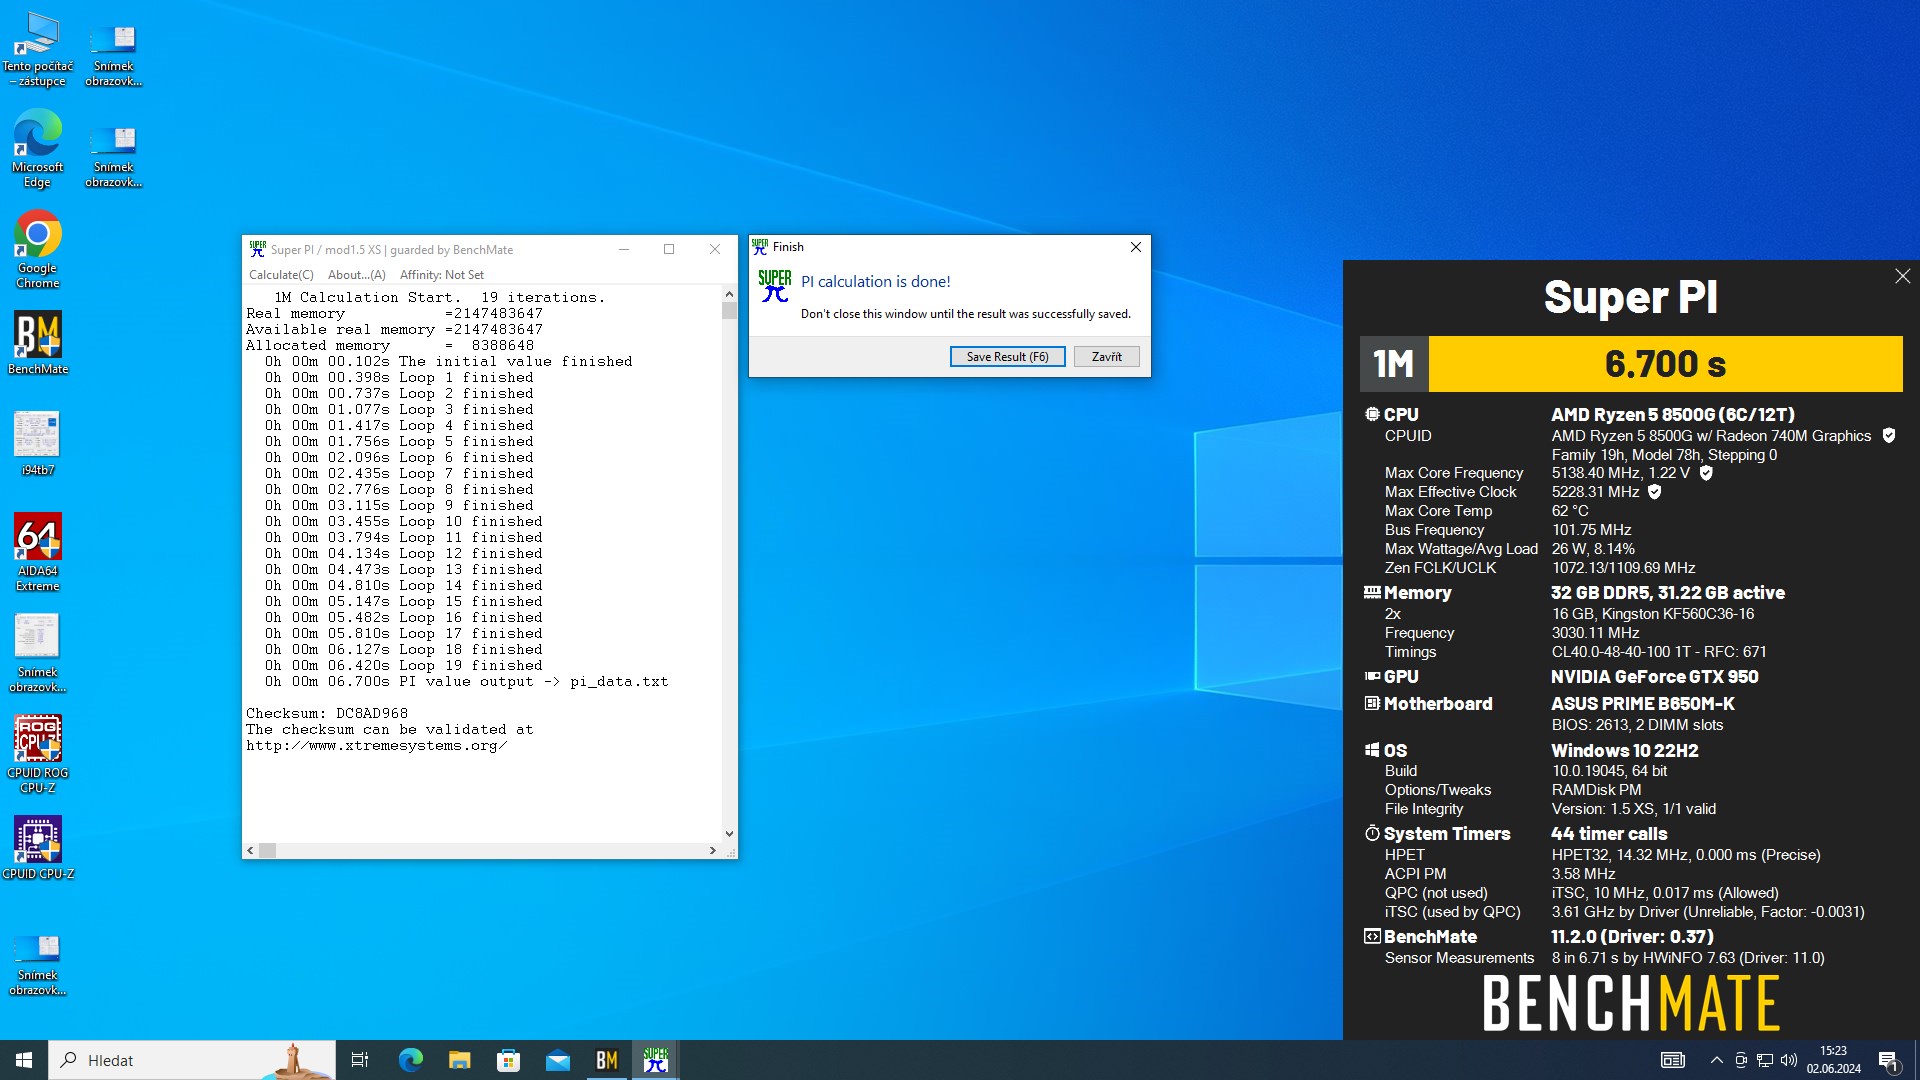Open Snímek obrazovky file beside Tento počítač
Viewport: 1920px width, 1080px height.
pos(113,55)
